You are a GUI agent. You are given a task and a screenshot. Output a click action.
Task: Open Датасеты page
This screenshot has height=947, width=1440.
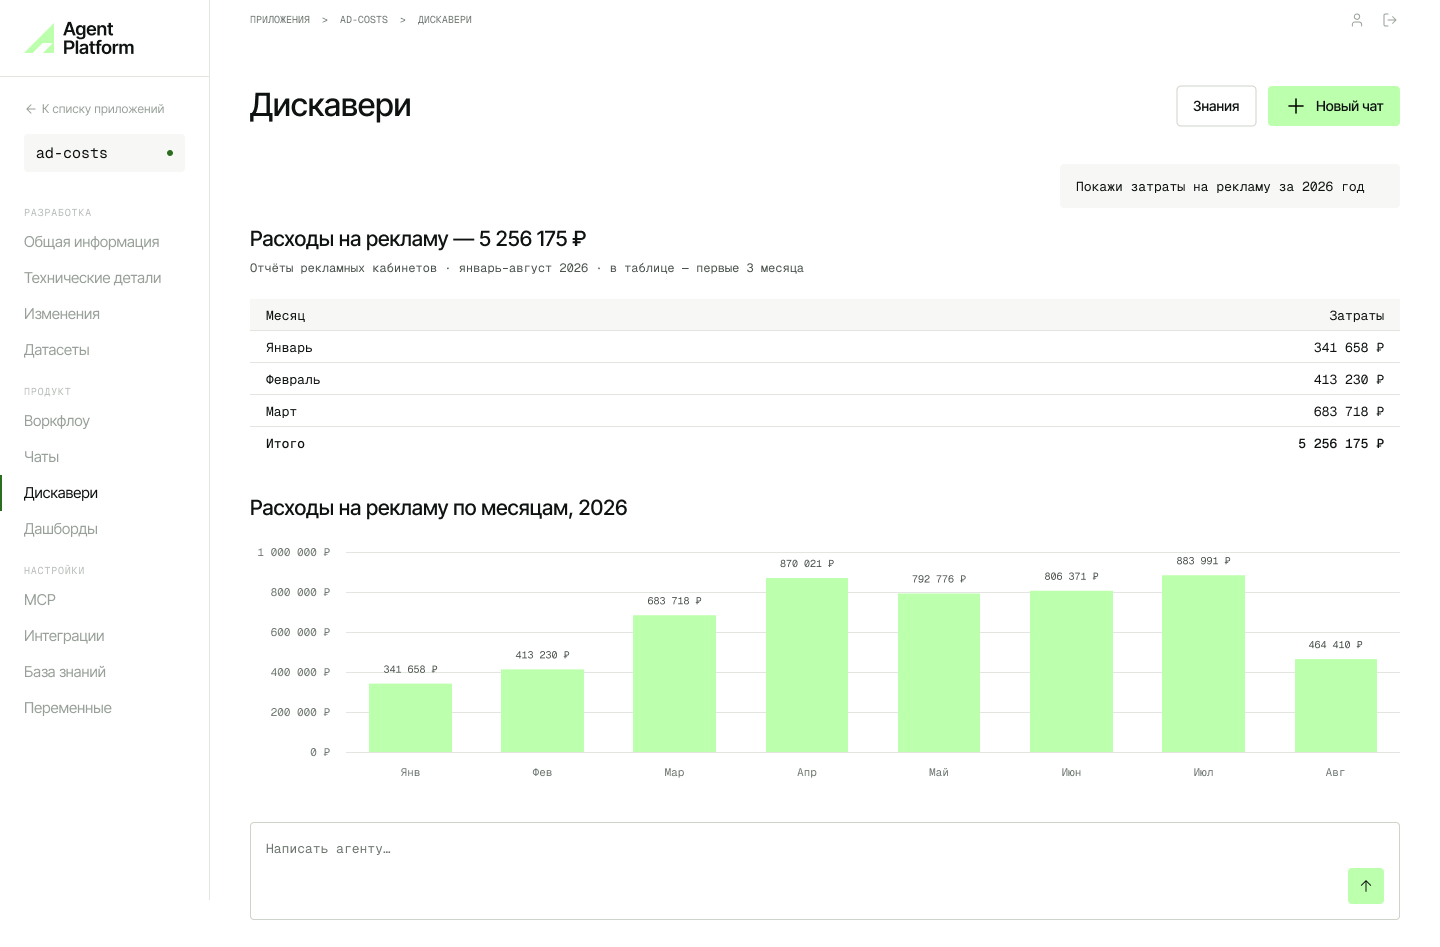[57, 350]
